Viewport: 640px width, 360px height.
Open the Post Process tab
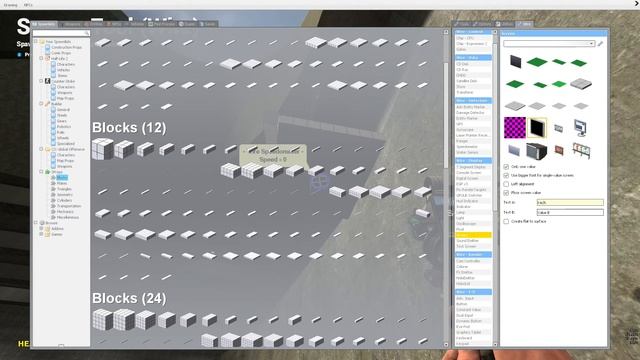point(162,24)
